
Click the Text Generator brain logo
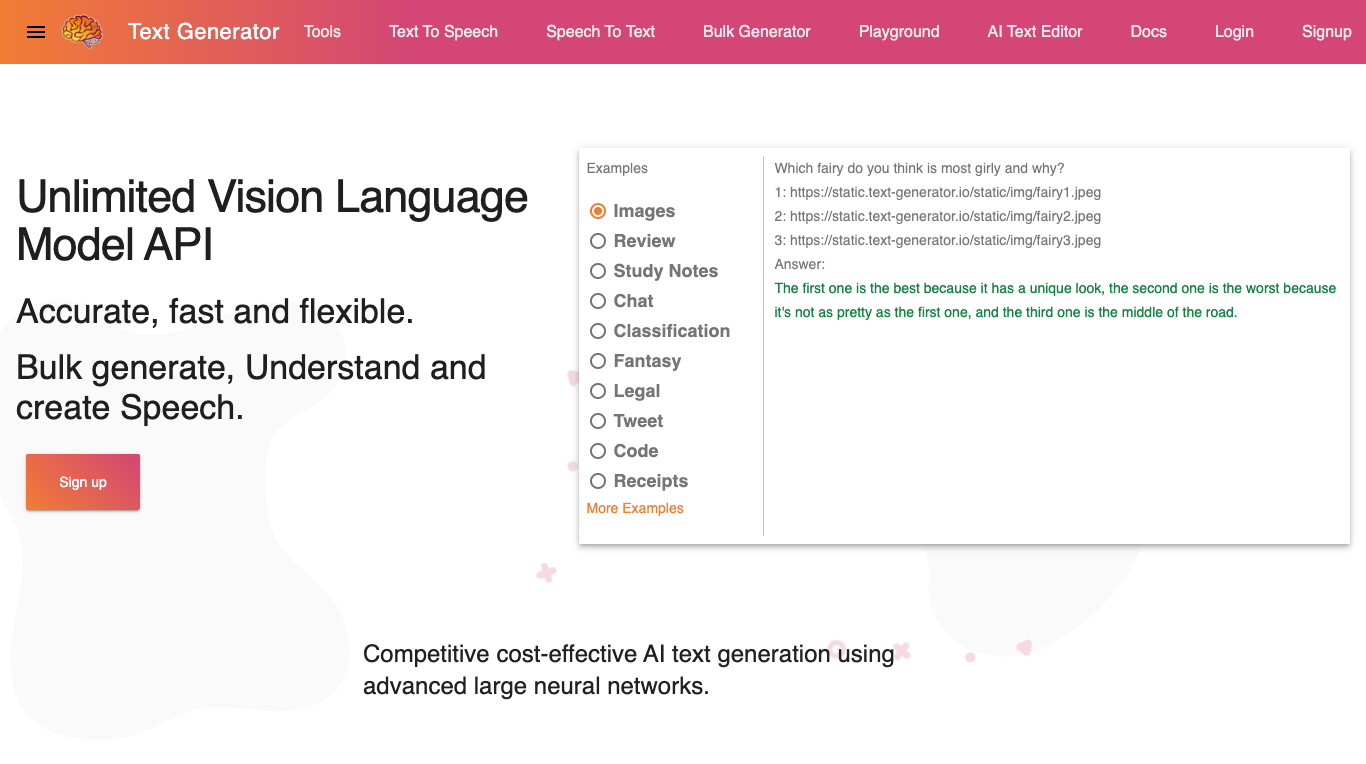83,32
